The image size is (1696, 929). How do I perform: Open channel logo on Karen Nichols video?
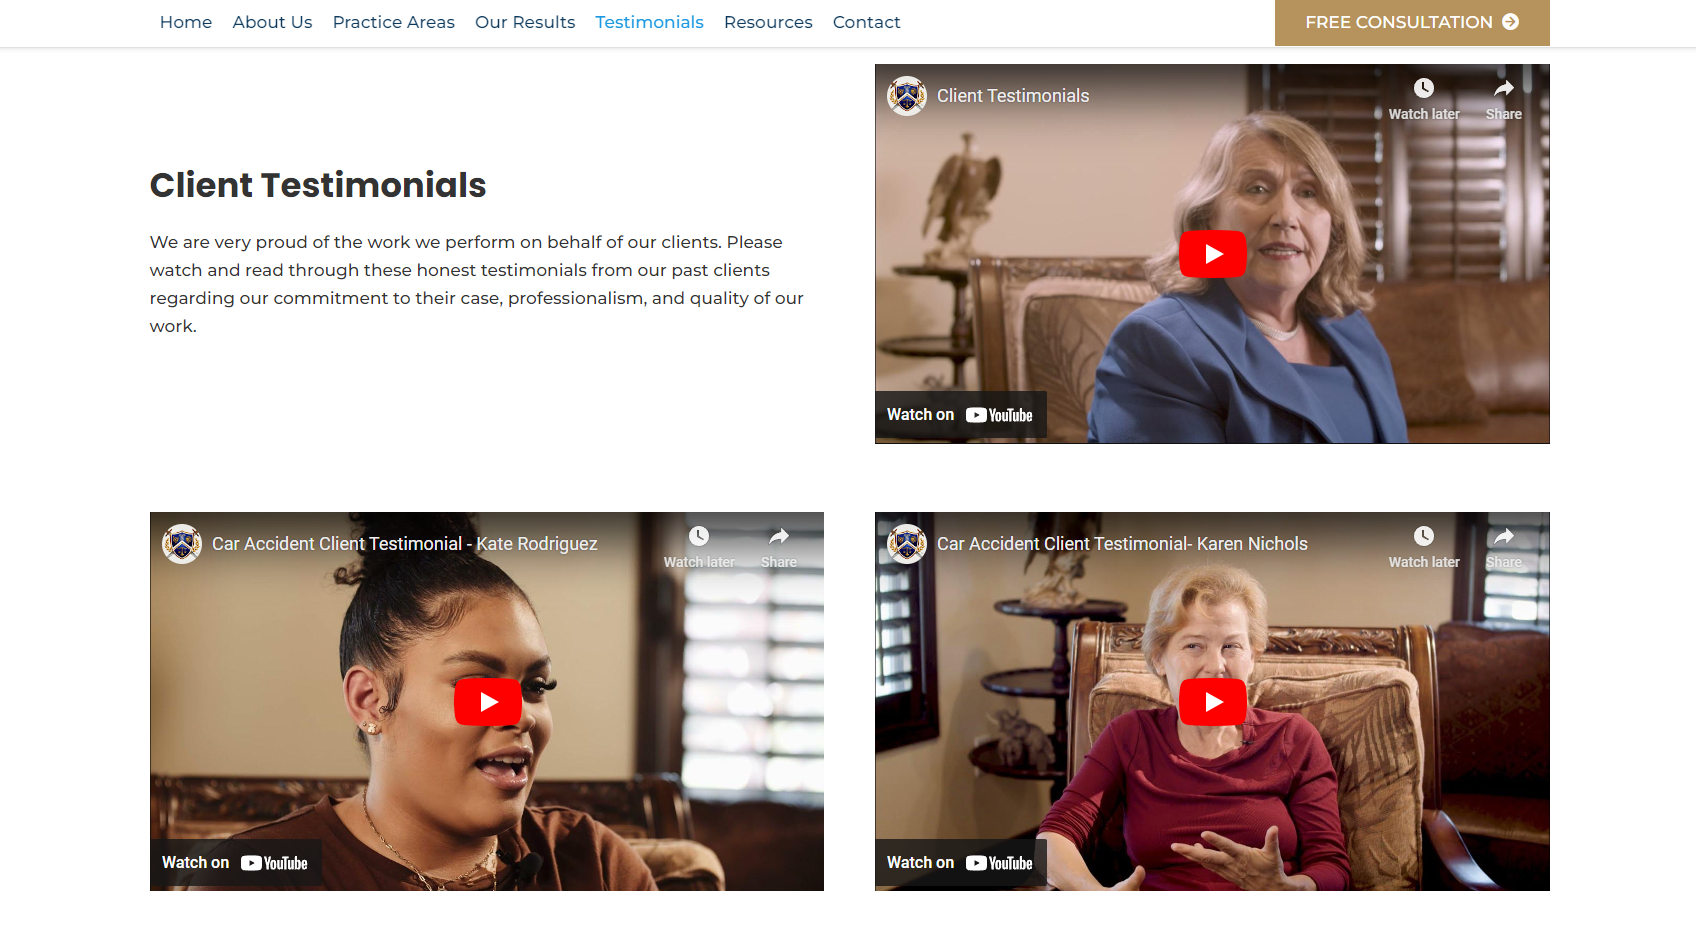tap(907, 544)
